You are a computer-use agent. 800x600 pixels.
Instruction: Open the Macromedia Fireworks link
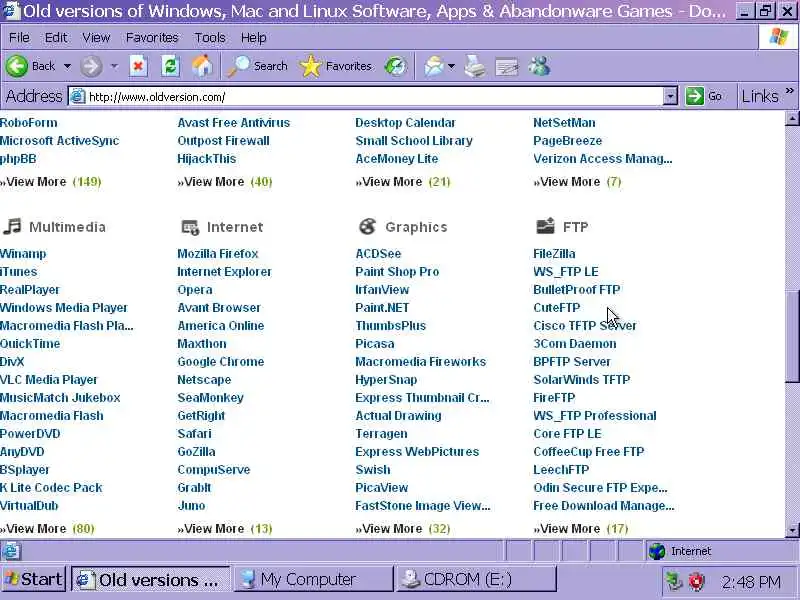point(420,362)
